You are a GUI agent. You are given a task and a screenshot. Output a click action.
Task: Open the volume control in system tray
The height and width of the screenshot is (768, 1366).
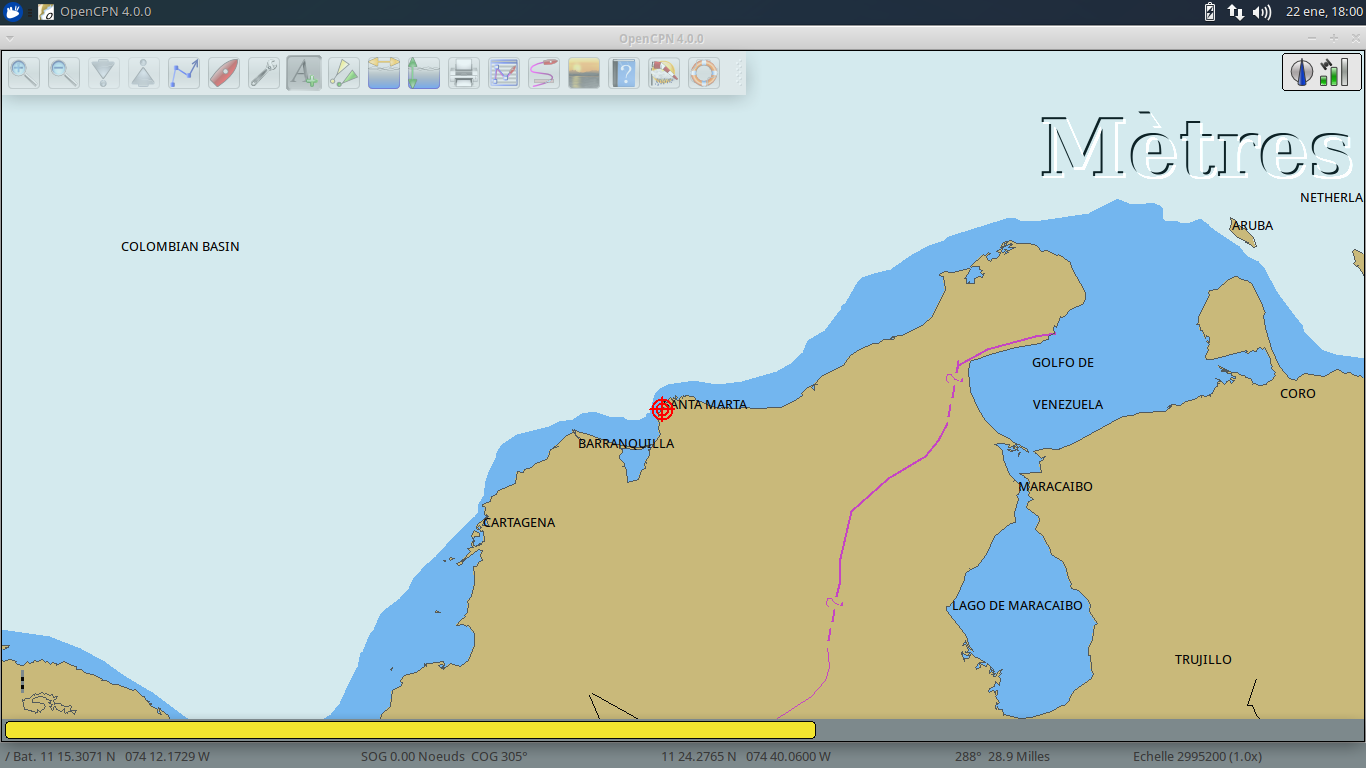[1262, 12]
